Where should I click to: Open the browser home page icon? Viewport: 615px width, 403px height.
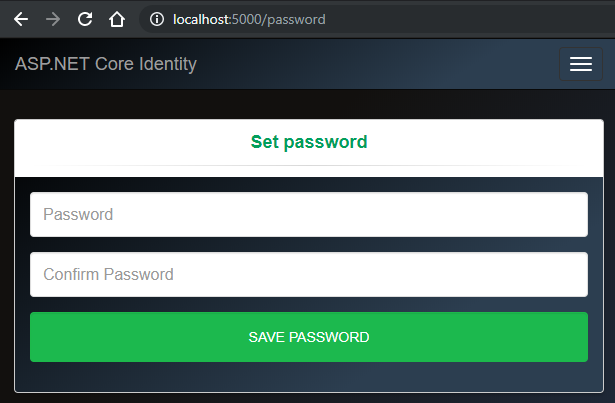pyautogui.click(x=117, y=19)
